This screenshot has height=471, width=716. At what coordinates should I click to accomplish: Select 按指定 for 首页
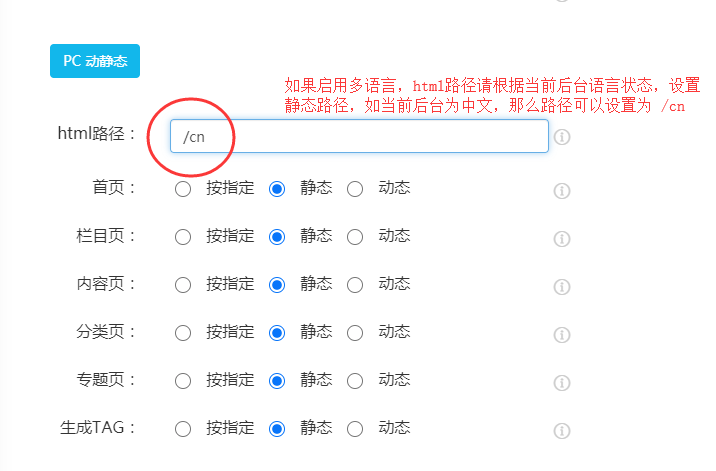183,188
